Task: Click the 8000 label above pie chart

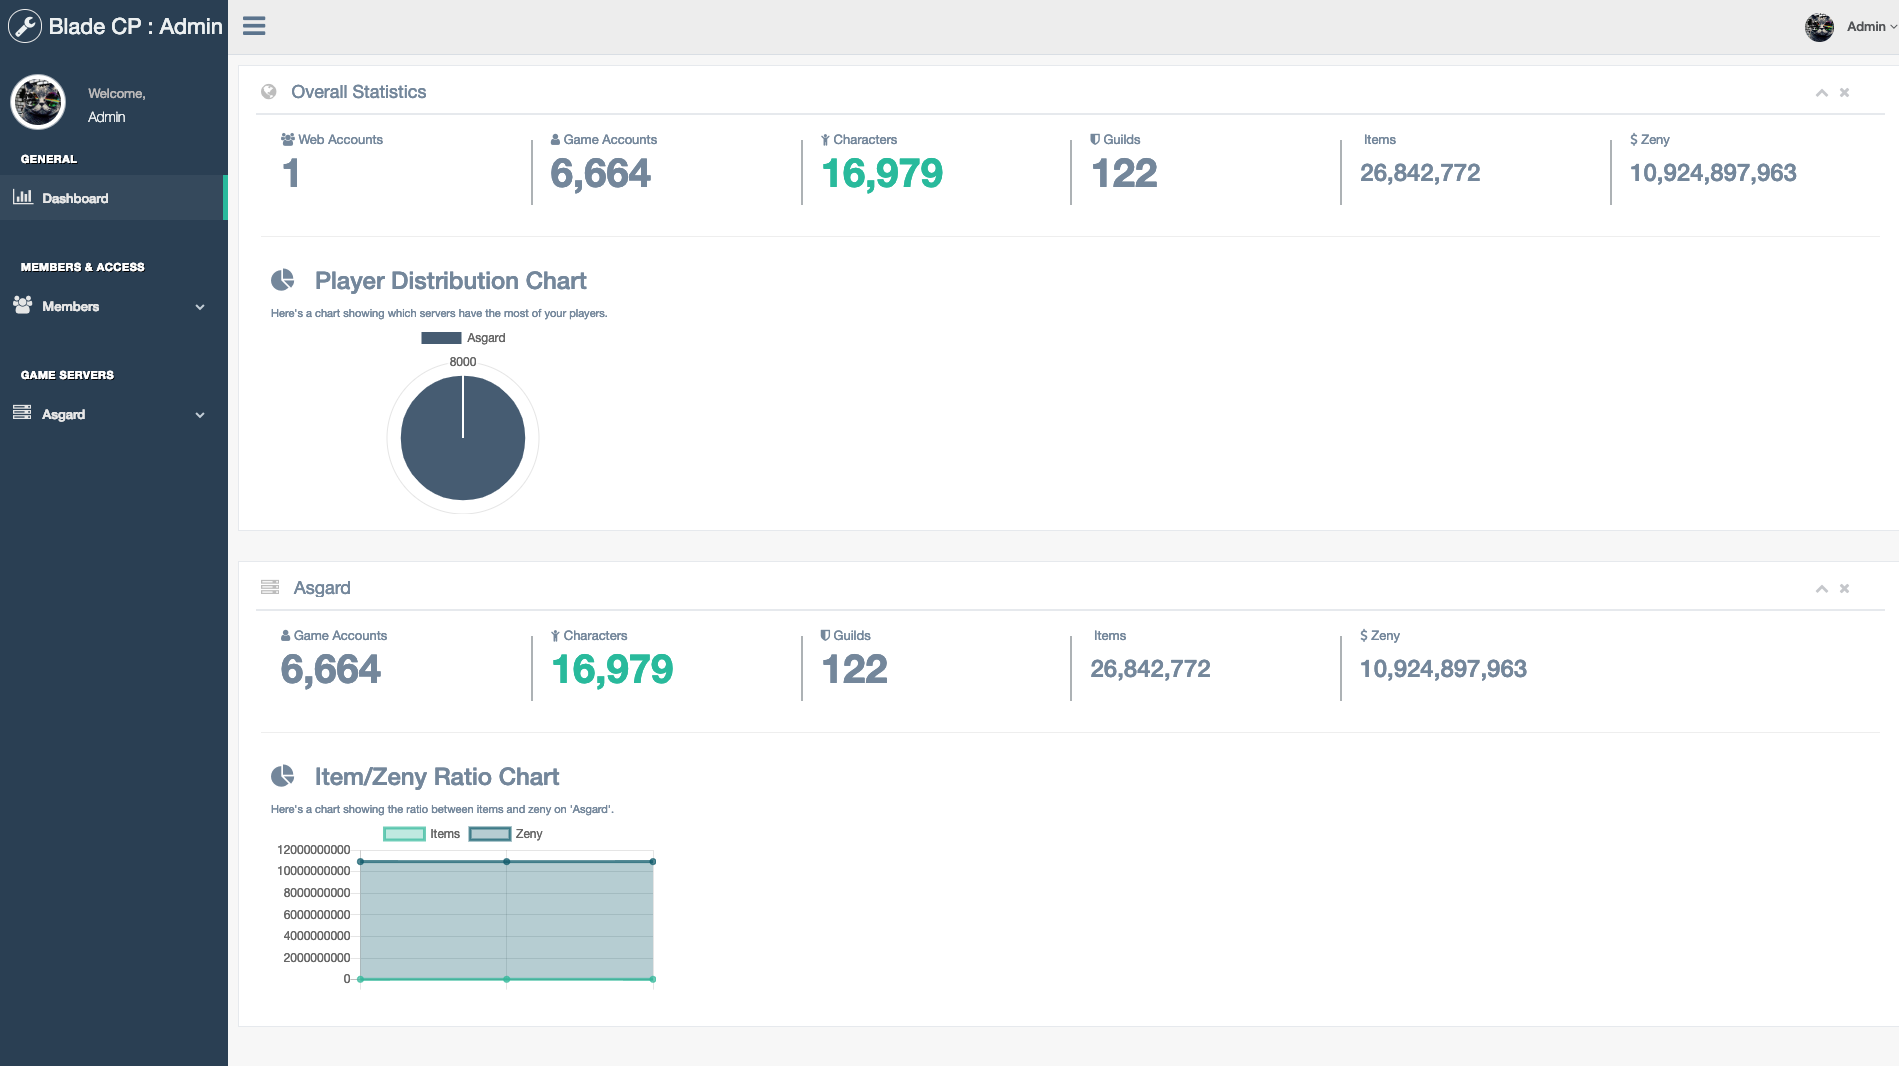Action: click(463, 362)
